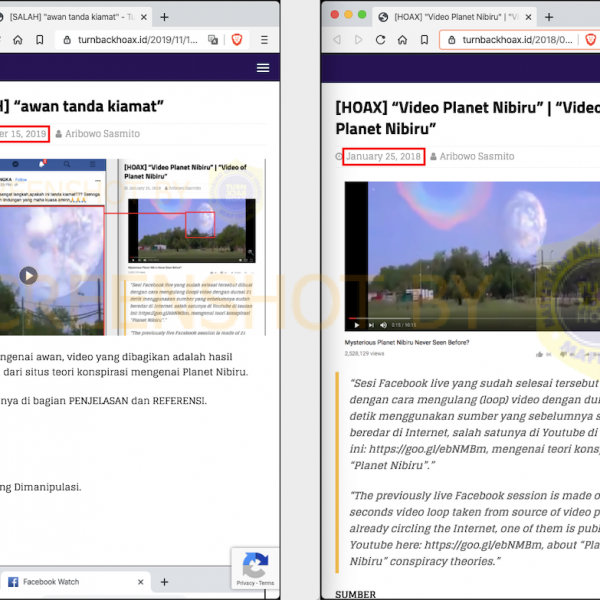
Task: Play the Facebook video thumbnail in left article
Action: (x=29, y=276)
